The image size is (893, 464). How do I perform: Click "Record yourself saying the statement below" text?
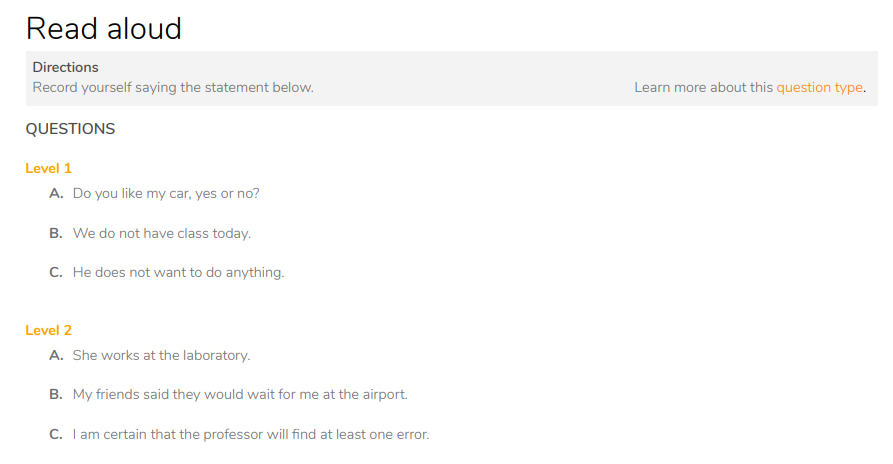(173, 87)
